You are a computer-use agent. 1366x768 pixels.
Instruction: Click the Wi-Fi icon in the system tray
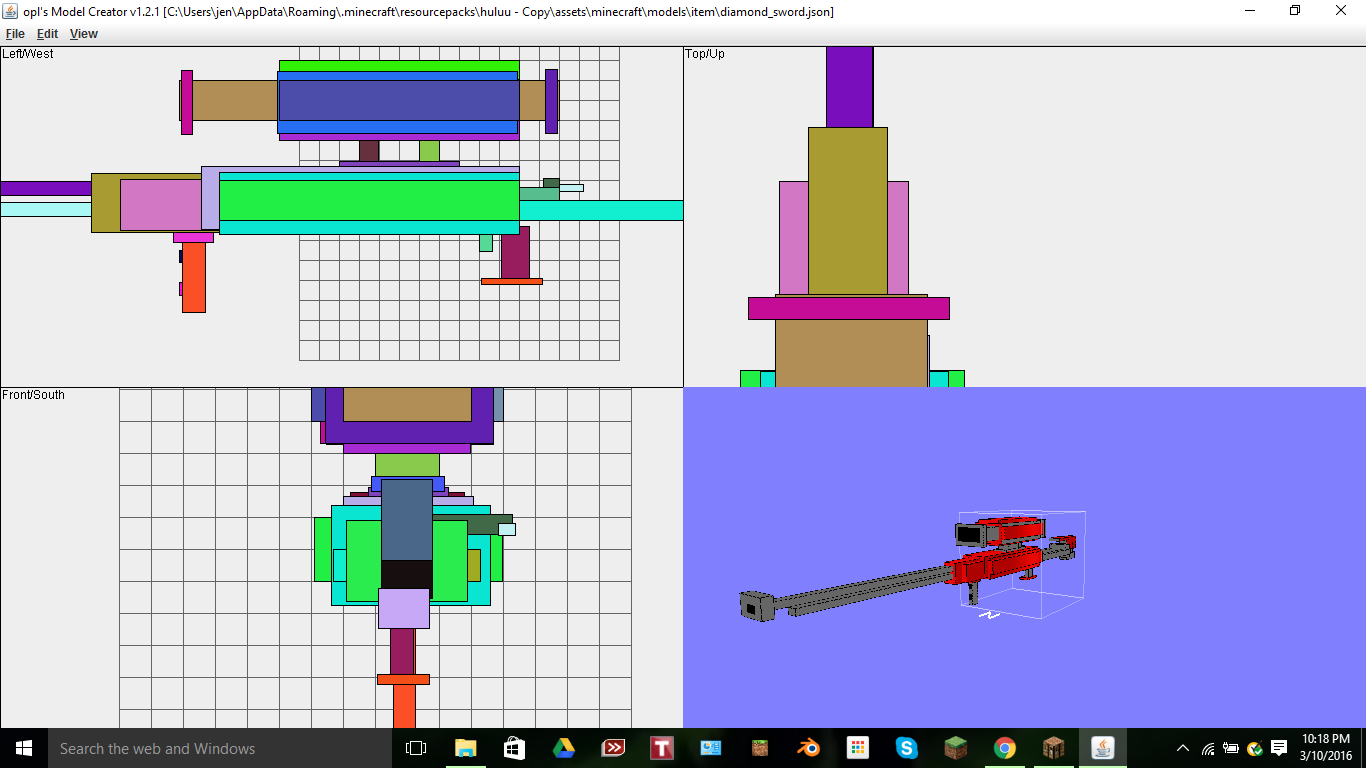(x=1207, y=748)
